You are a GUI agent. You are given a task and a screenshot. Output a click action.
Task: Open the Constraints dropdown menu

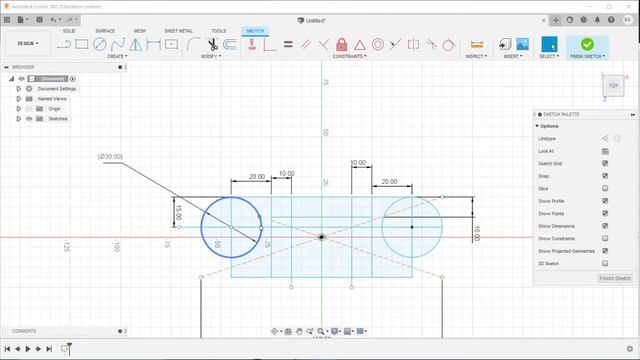[x=349, y=56]
